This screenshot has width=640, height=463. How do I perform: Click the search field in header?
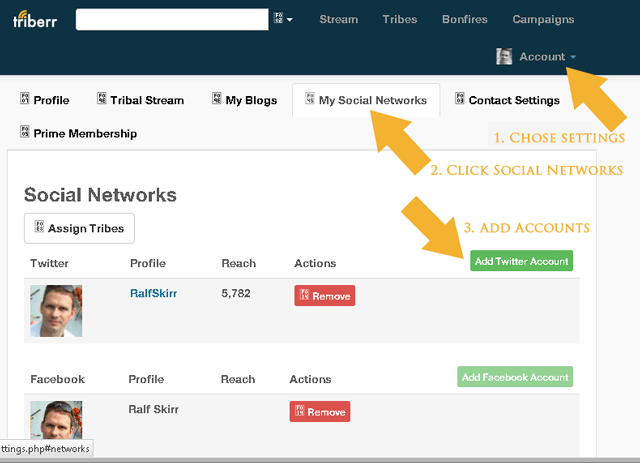(172, 19)
